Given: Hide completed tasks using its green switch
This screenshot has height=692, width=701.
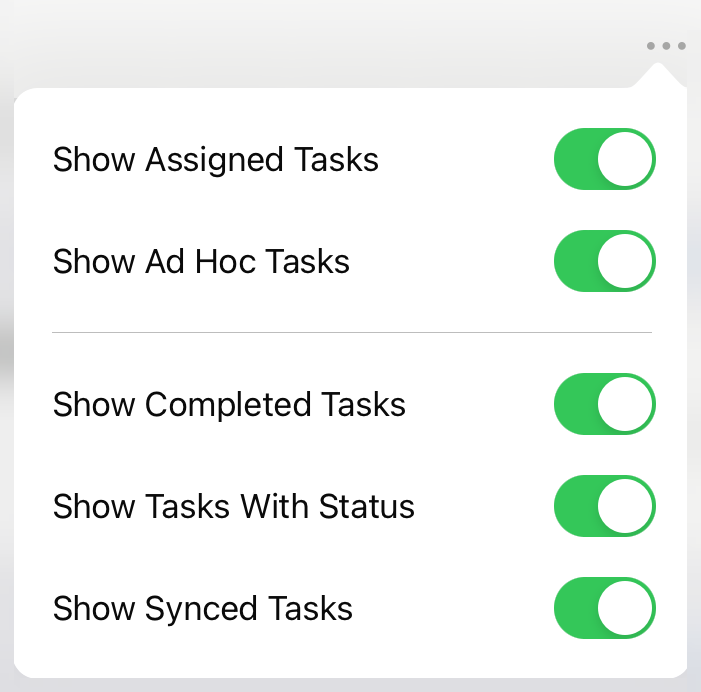Looking at the screenshot, I should (x=604, y=404).
